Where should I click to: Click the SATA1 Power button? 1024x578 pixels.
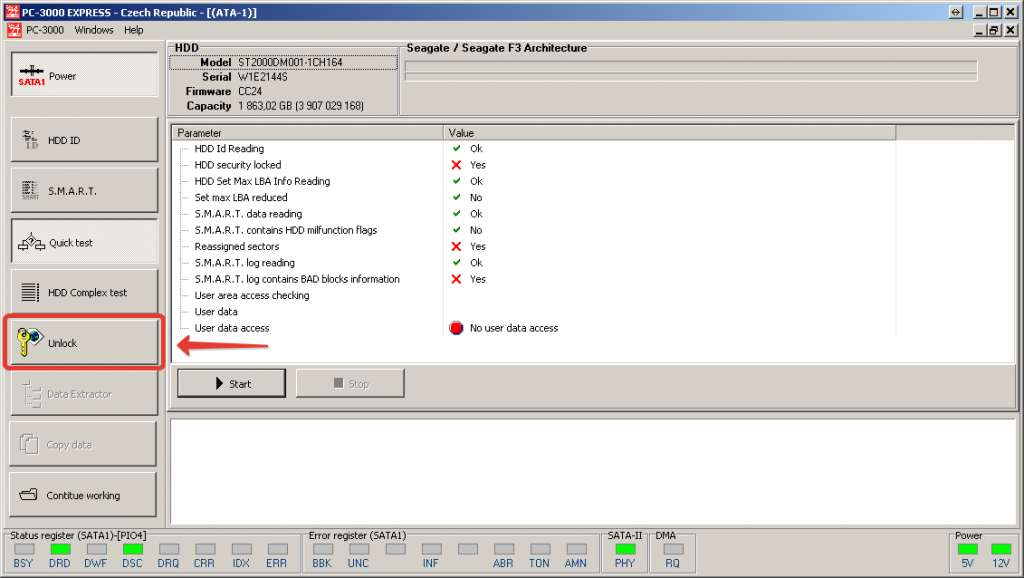pyautogui.click(x=84, y=75)
